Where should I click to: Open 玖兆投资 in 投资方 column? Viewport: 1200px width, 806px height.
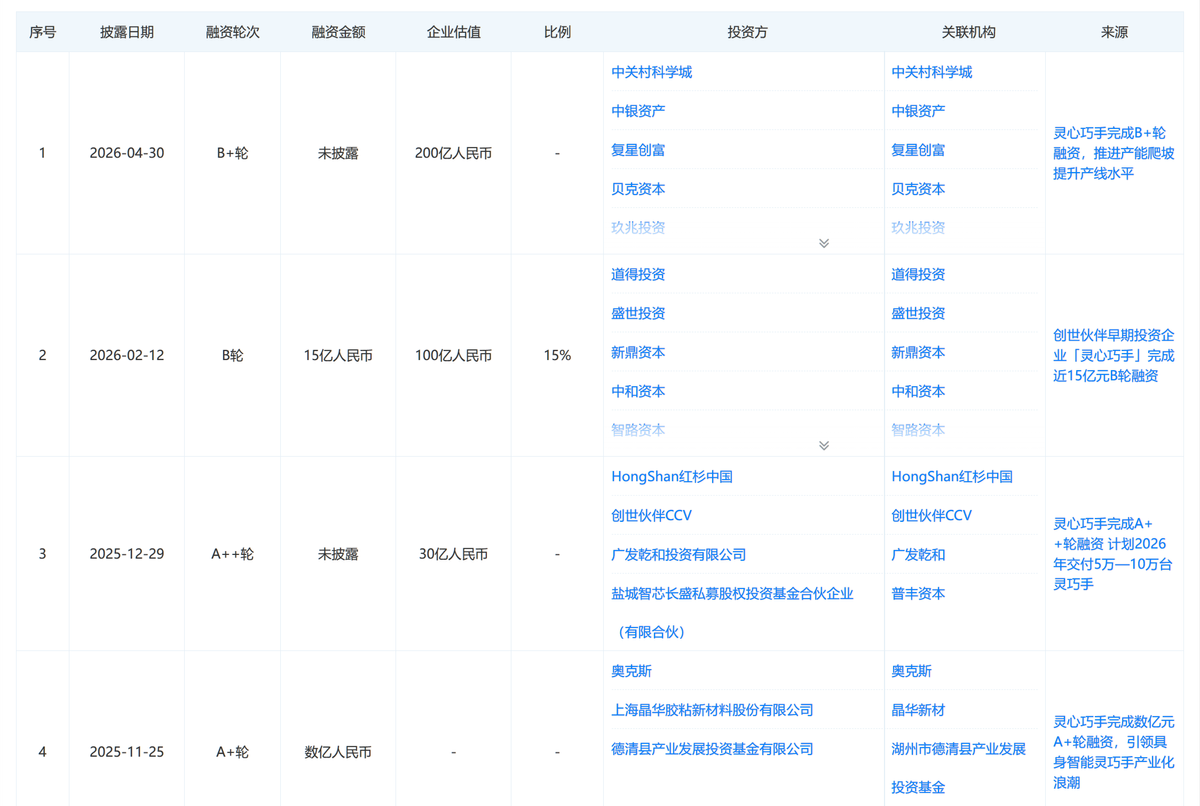coord(638,227)
